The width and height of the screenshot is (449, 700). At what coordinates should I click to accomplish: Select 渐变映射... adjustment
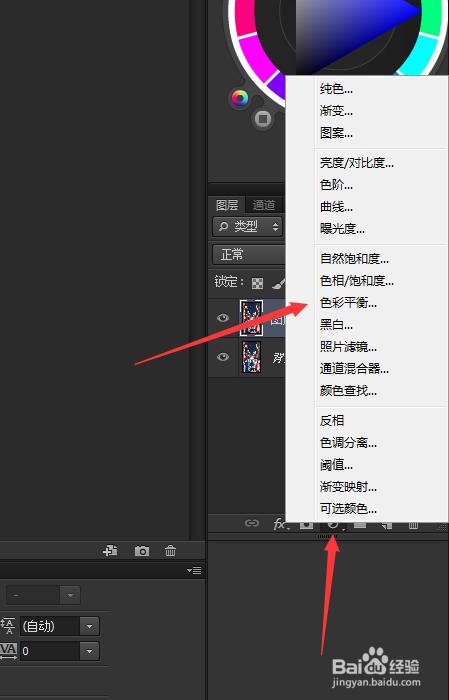pos(348,487)
